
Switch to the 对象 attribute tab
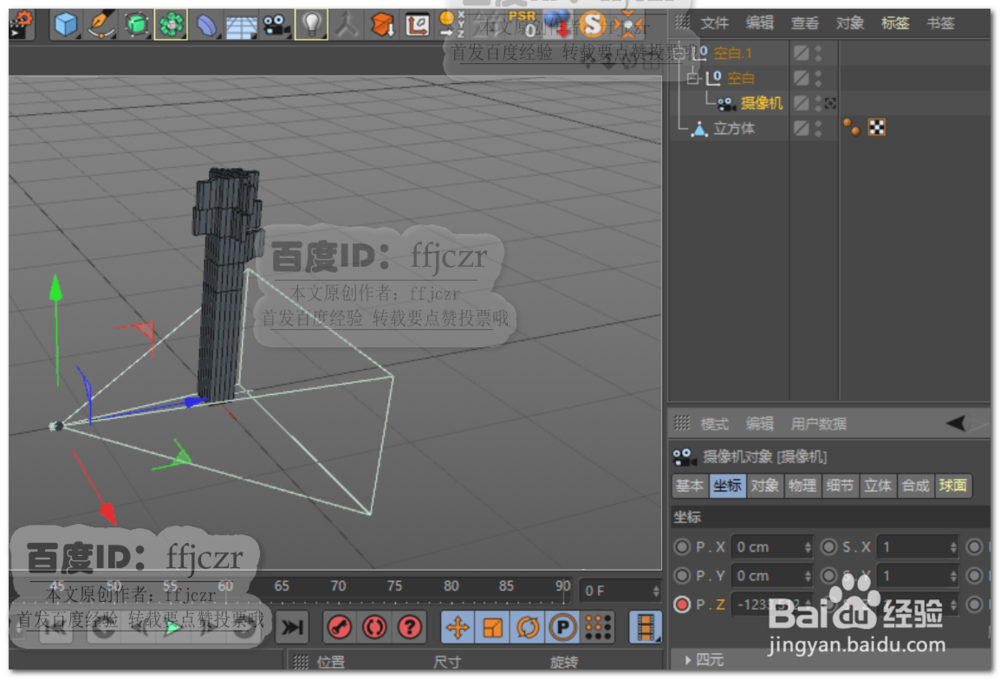[765, 486]
